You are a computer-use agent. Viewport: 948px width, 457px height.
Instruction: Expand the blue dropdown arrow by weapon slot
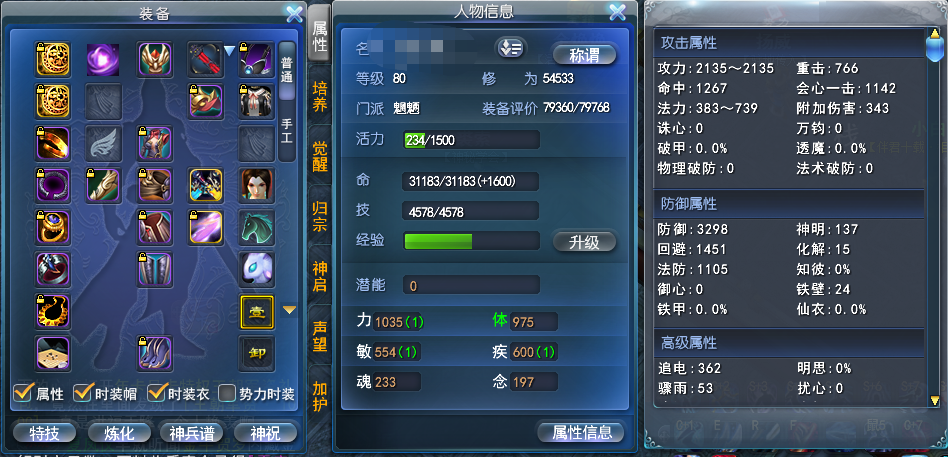229,51
